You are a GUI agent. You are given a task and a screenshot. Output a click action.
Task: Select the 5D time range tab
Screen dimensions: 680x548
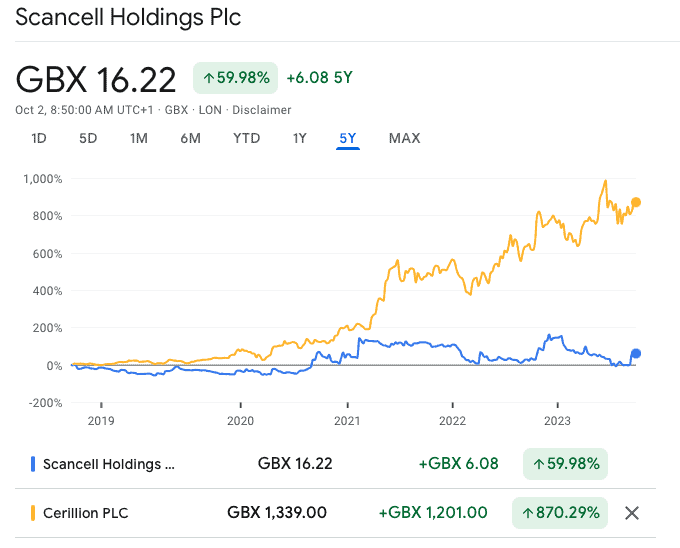pyautogui.click(x=88, y=138)
